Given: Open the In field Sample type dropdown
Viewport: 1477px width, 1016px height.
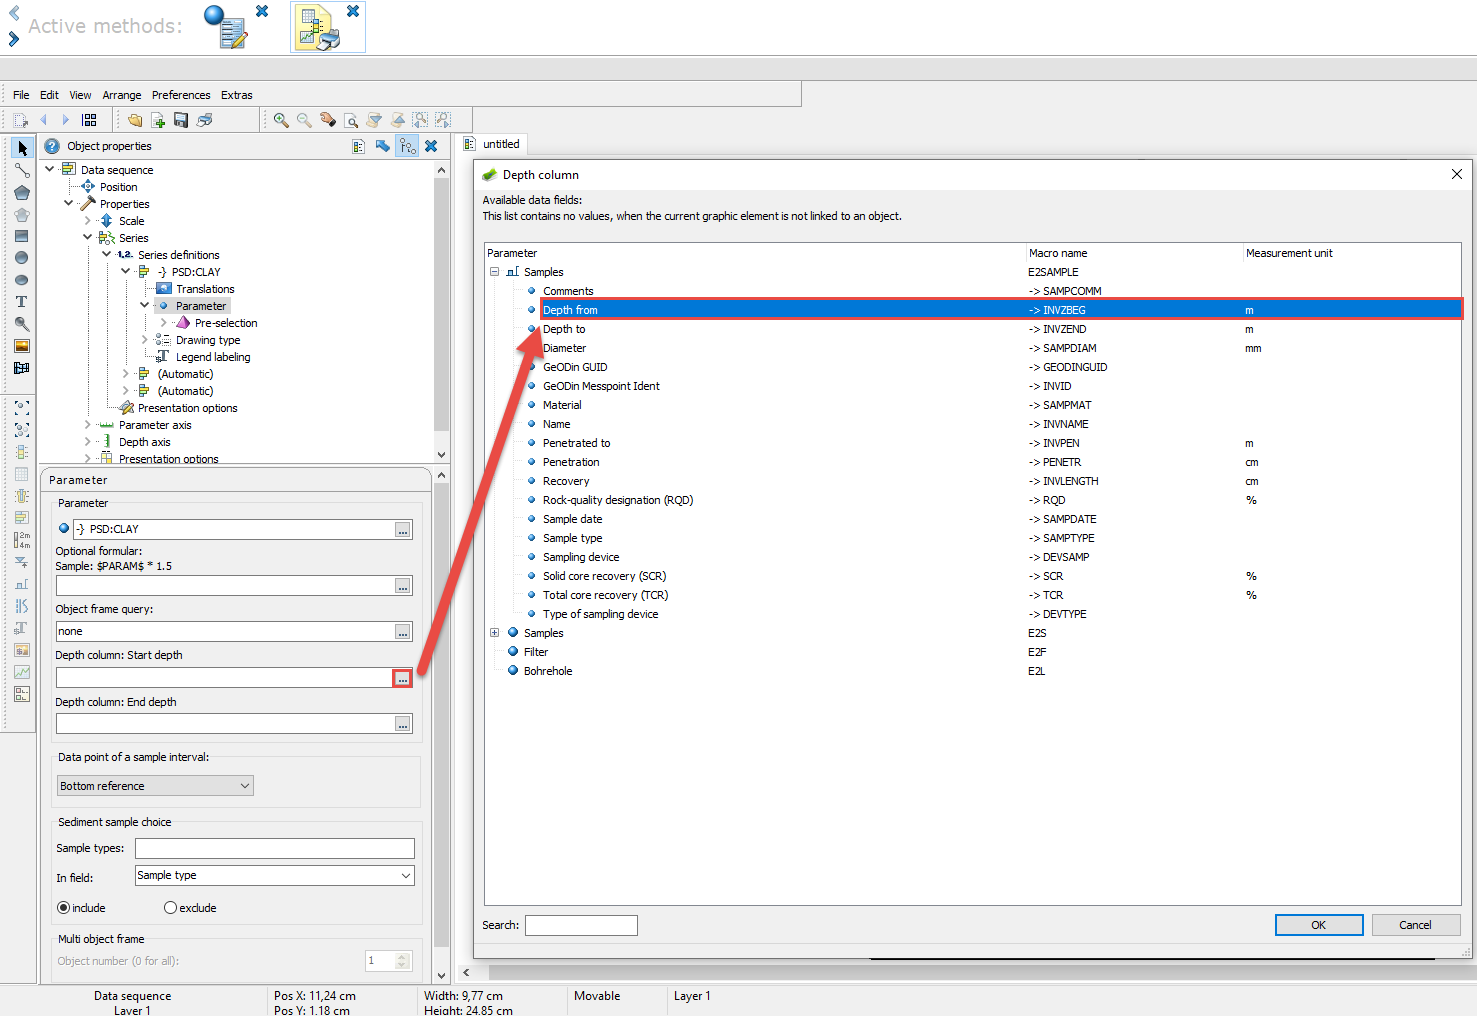Looking at the screenshot, I should (x=275, y=876).
